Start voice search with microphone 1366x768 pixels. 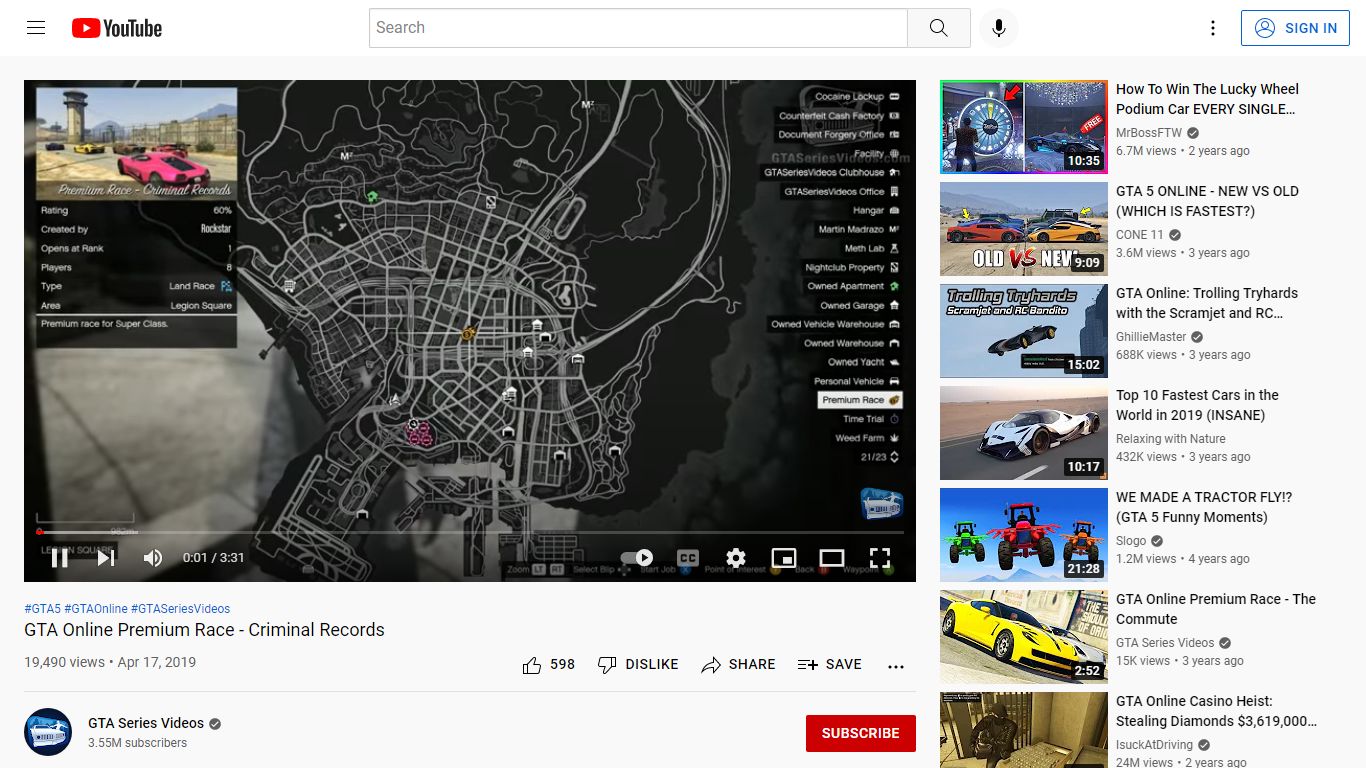tap(998, 28)
